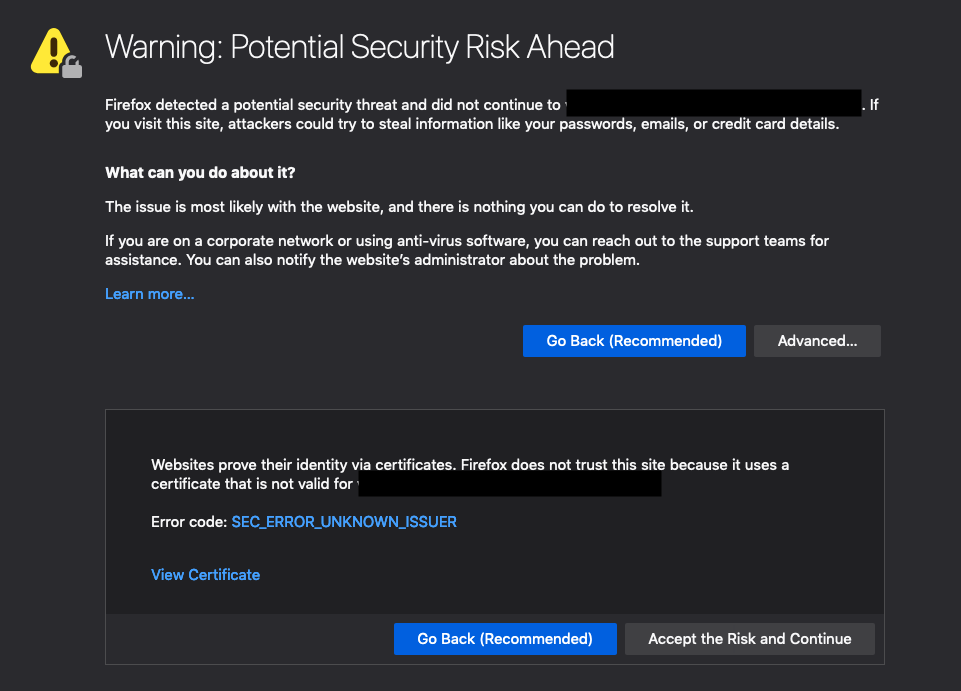Click the paragraph starting 'Firefox detected a potential security threat'

pos(492,114)
